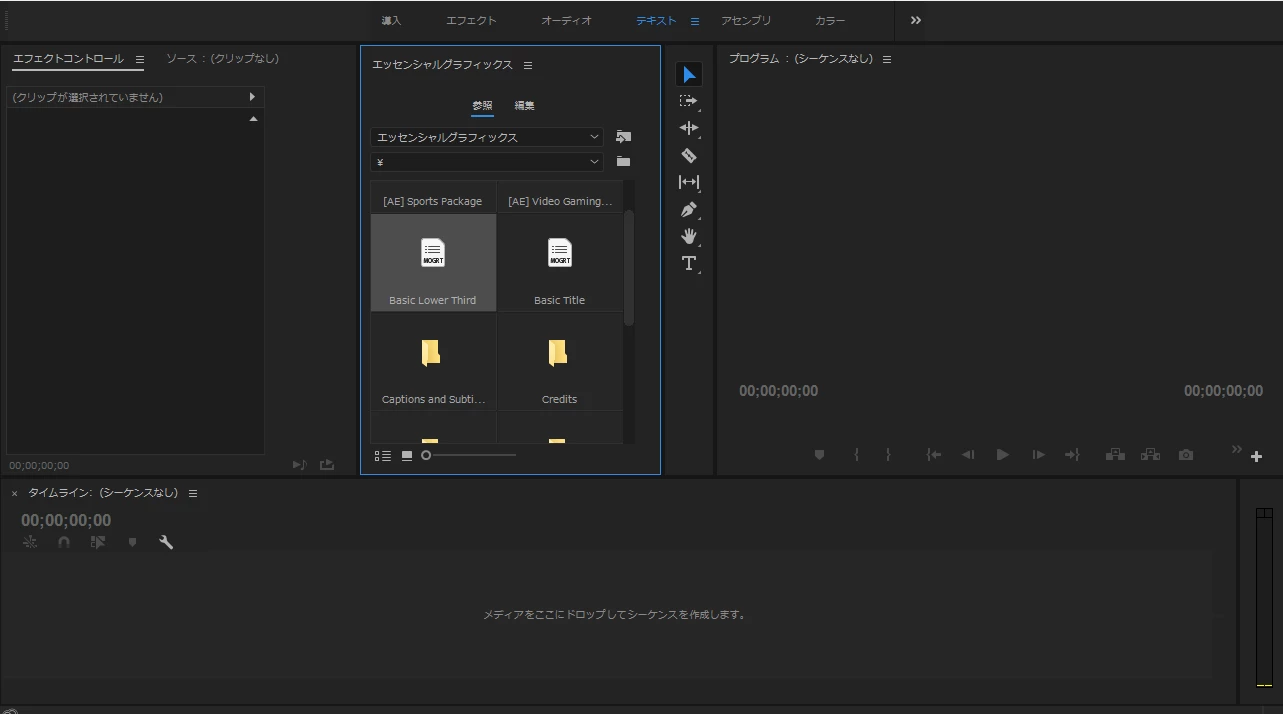This screenshot has width=1283, height=714.
Task: Export frame with the camera icon
Action: click(1186, 455)
